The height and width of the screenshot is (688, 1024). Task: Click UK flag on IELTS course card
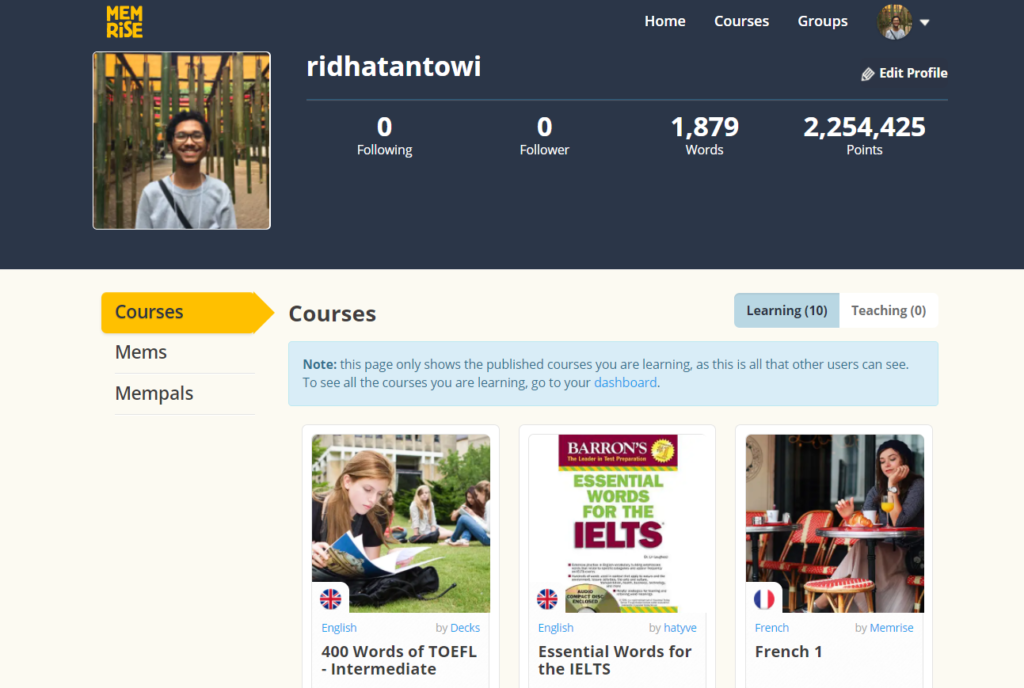[x=547, y=599]
